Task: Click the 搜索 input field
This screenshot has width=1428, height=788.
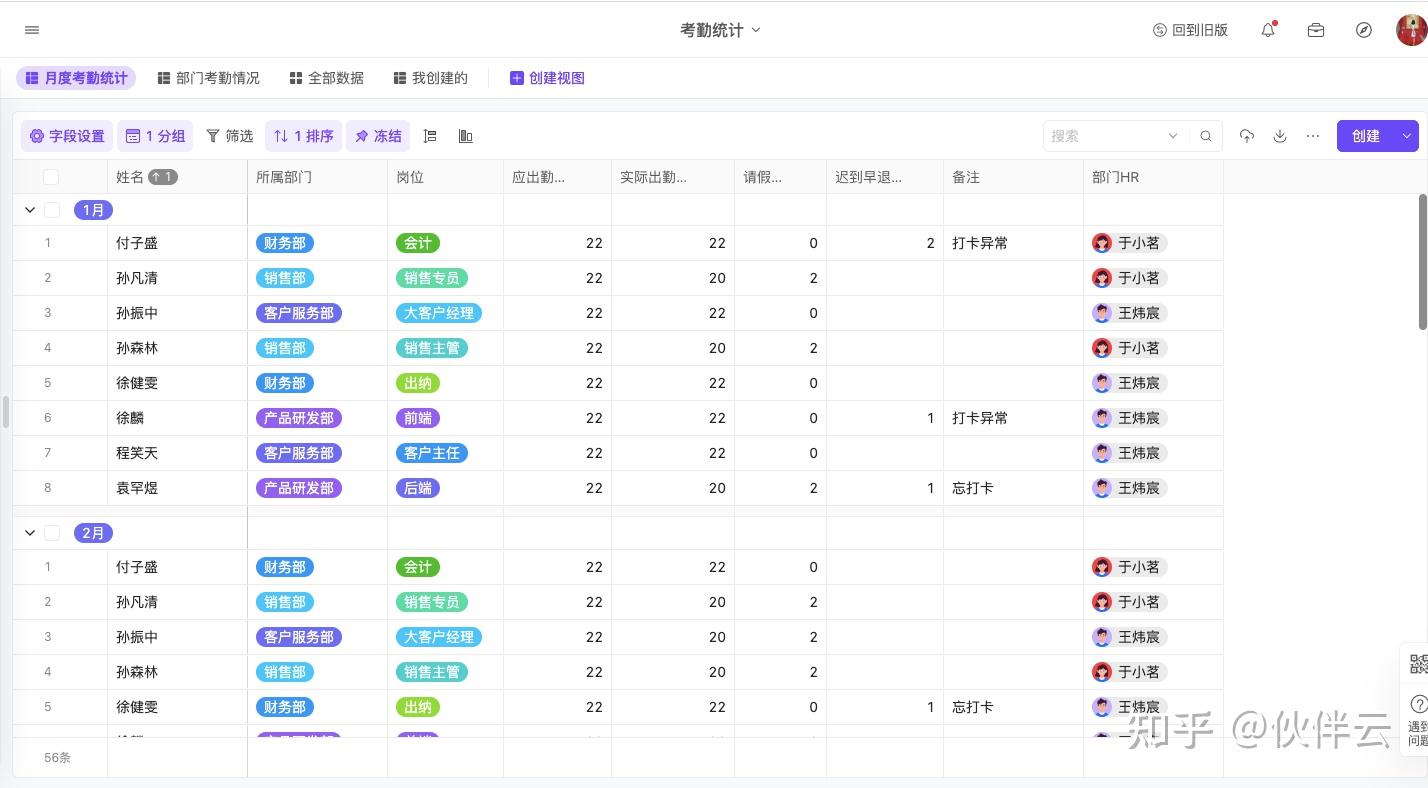Action: pos(1105,136)
